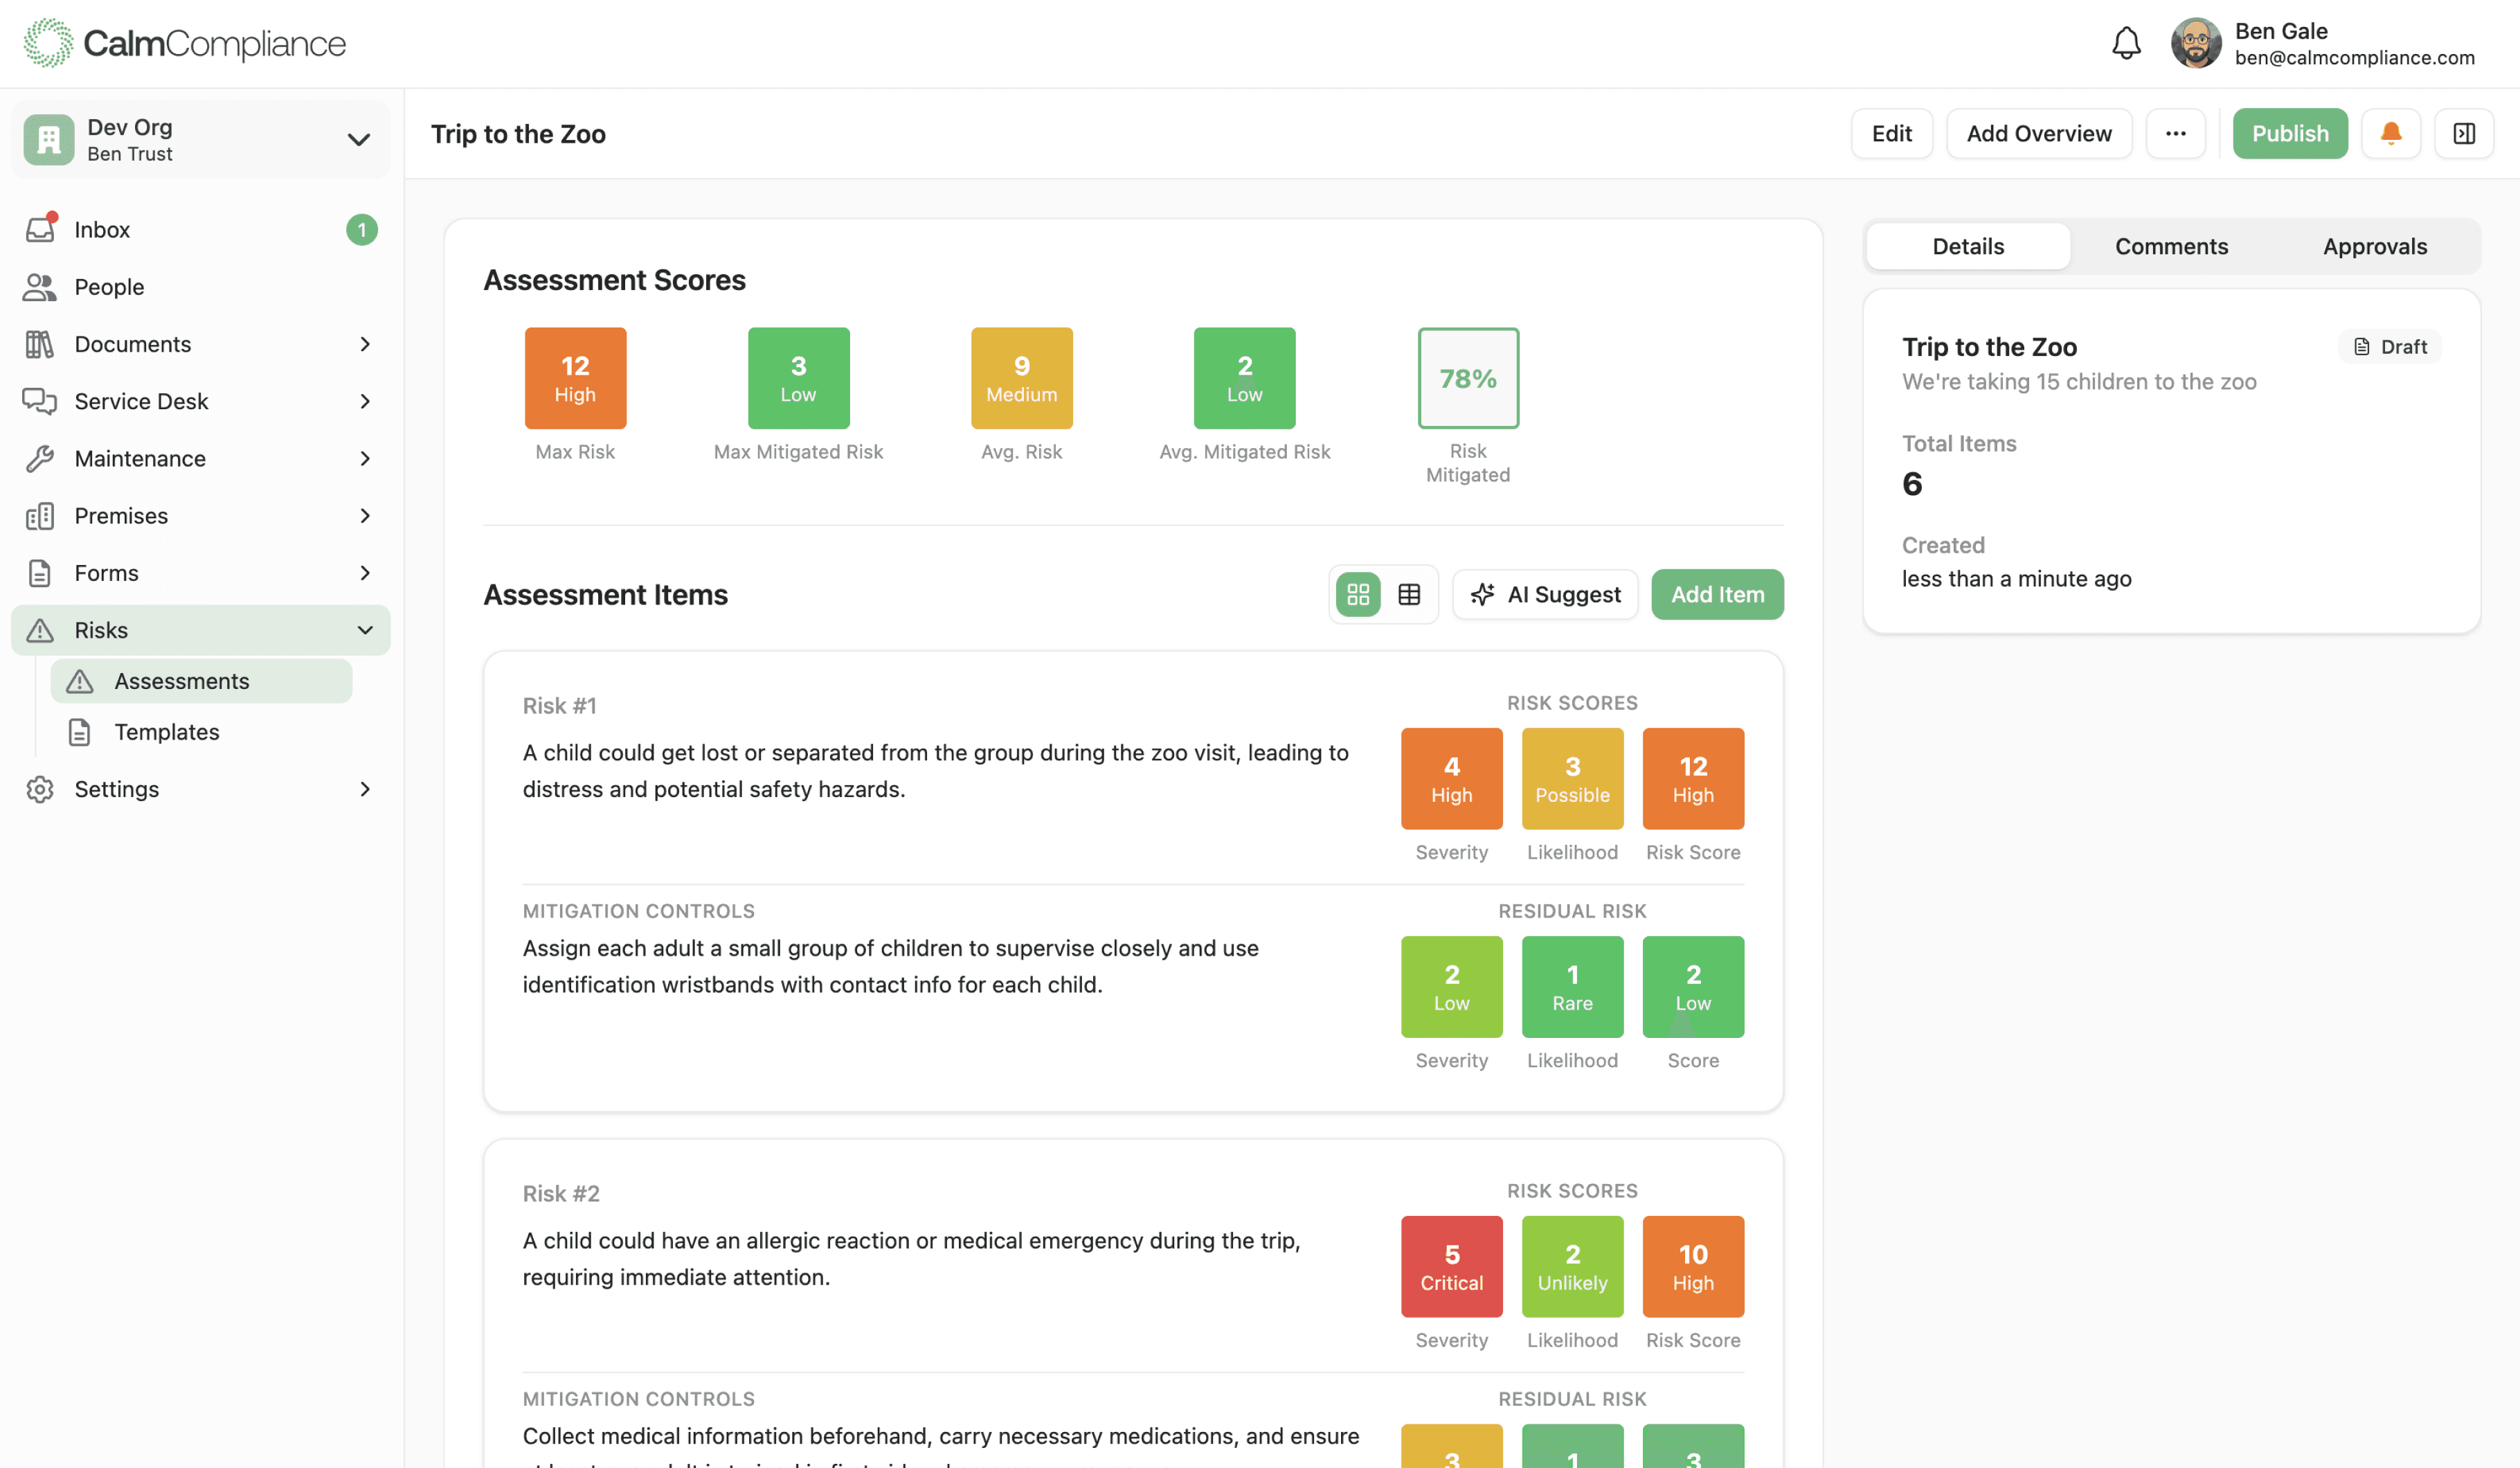Switch to the Comments tab

2171,246
